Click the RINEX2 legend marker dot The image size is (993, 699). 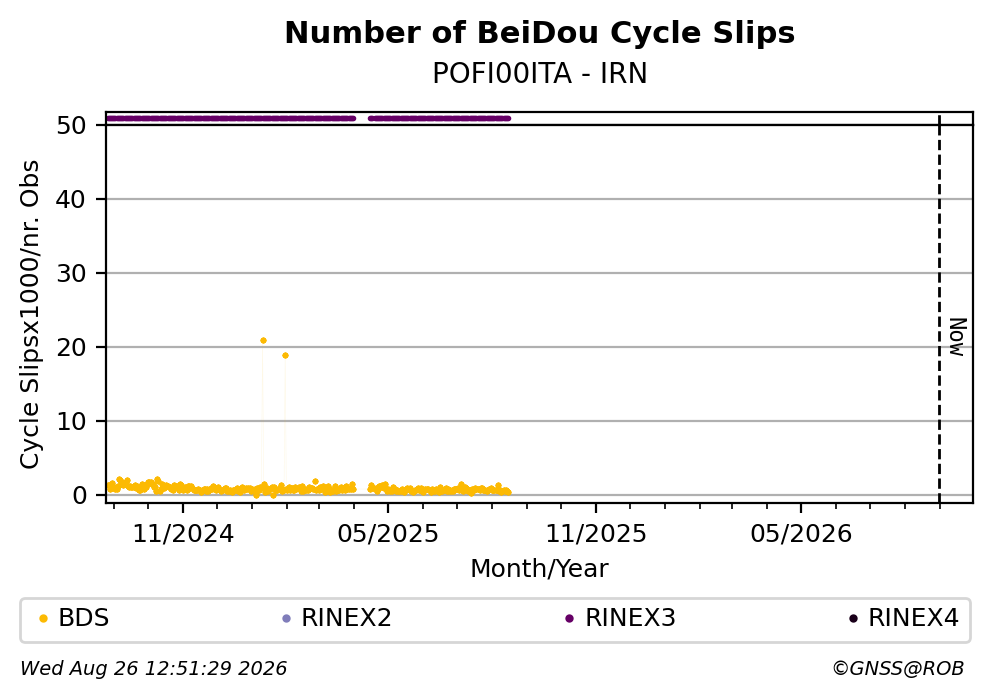coord(286,619)
